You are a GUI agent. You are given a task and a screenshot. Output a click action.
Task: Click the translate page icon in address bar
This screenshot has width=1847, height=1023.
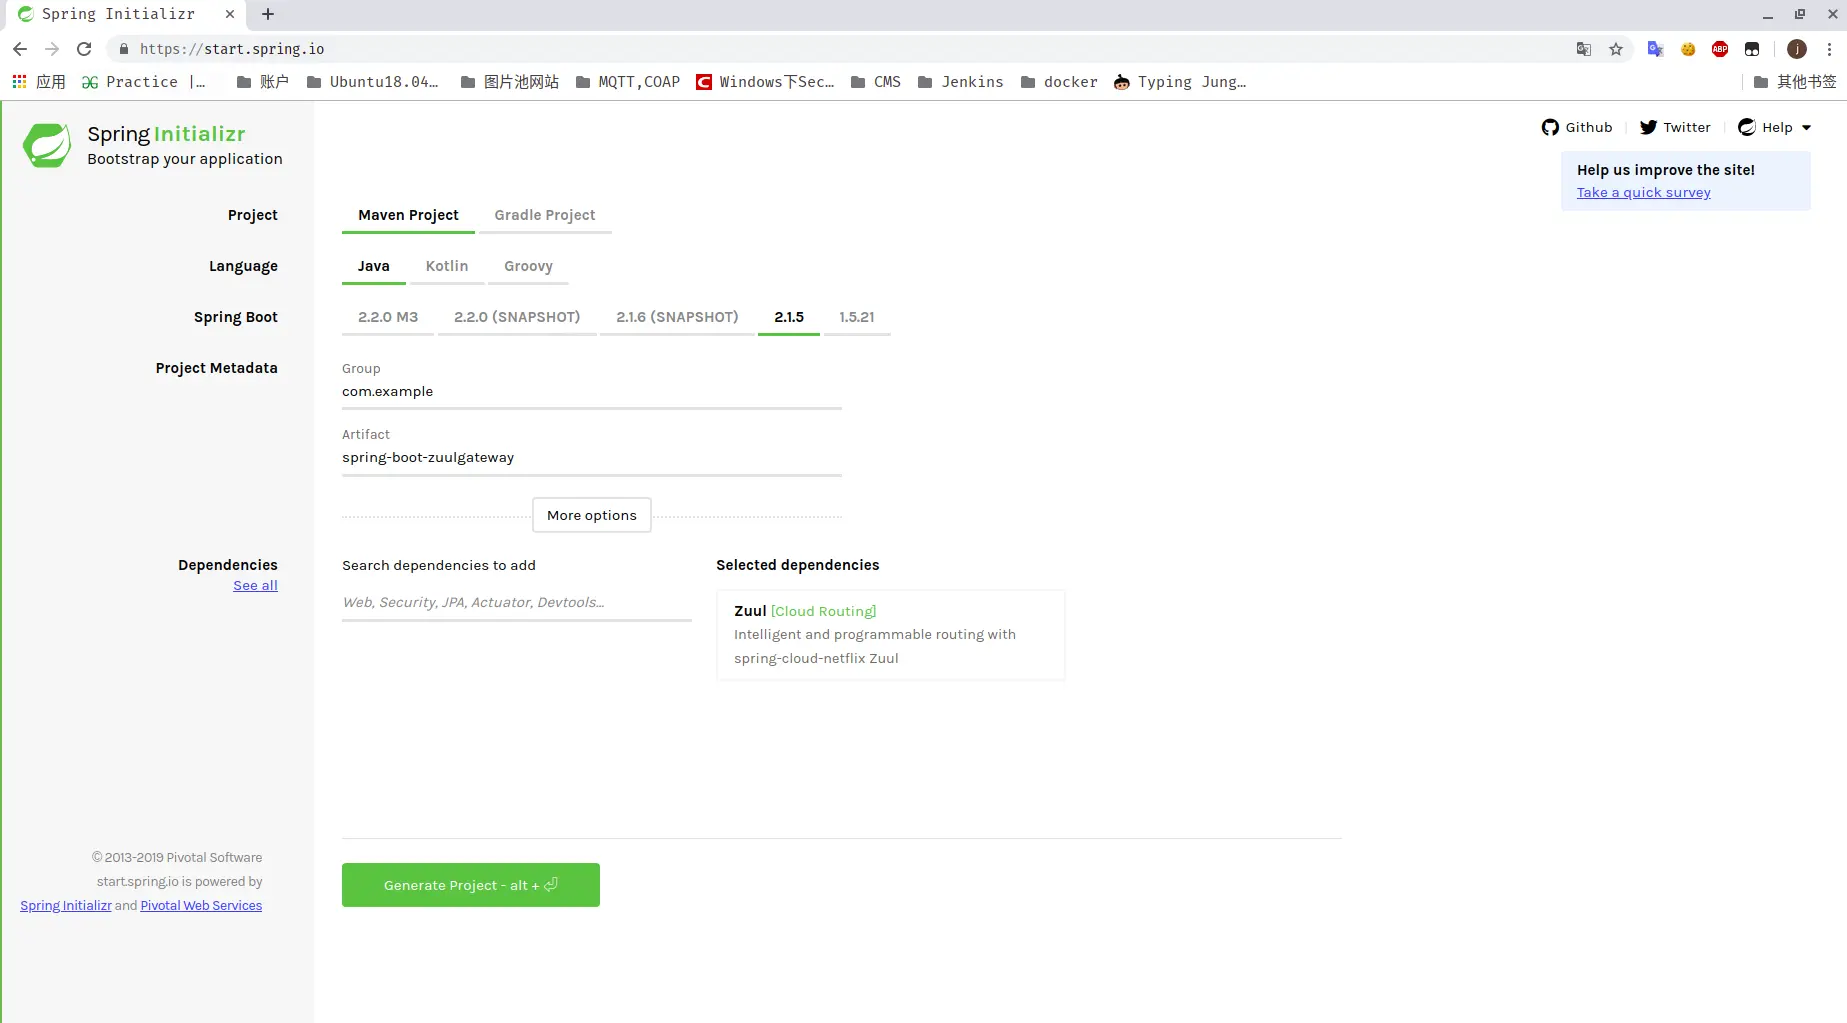click(x=1584, y=49)
